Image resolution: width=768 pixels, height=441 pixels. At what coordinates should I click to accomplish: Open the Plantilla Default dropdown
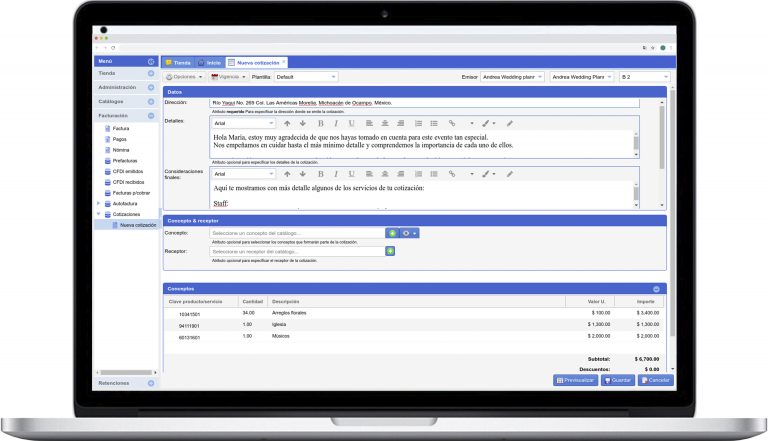point(305,76)
